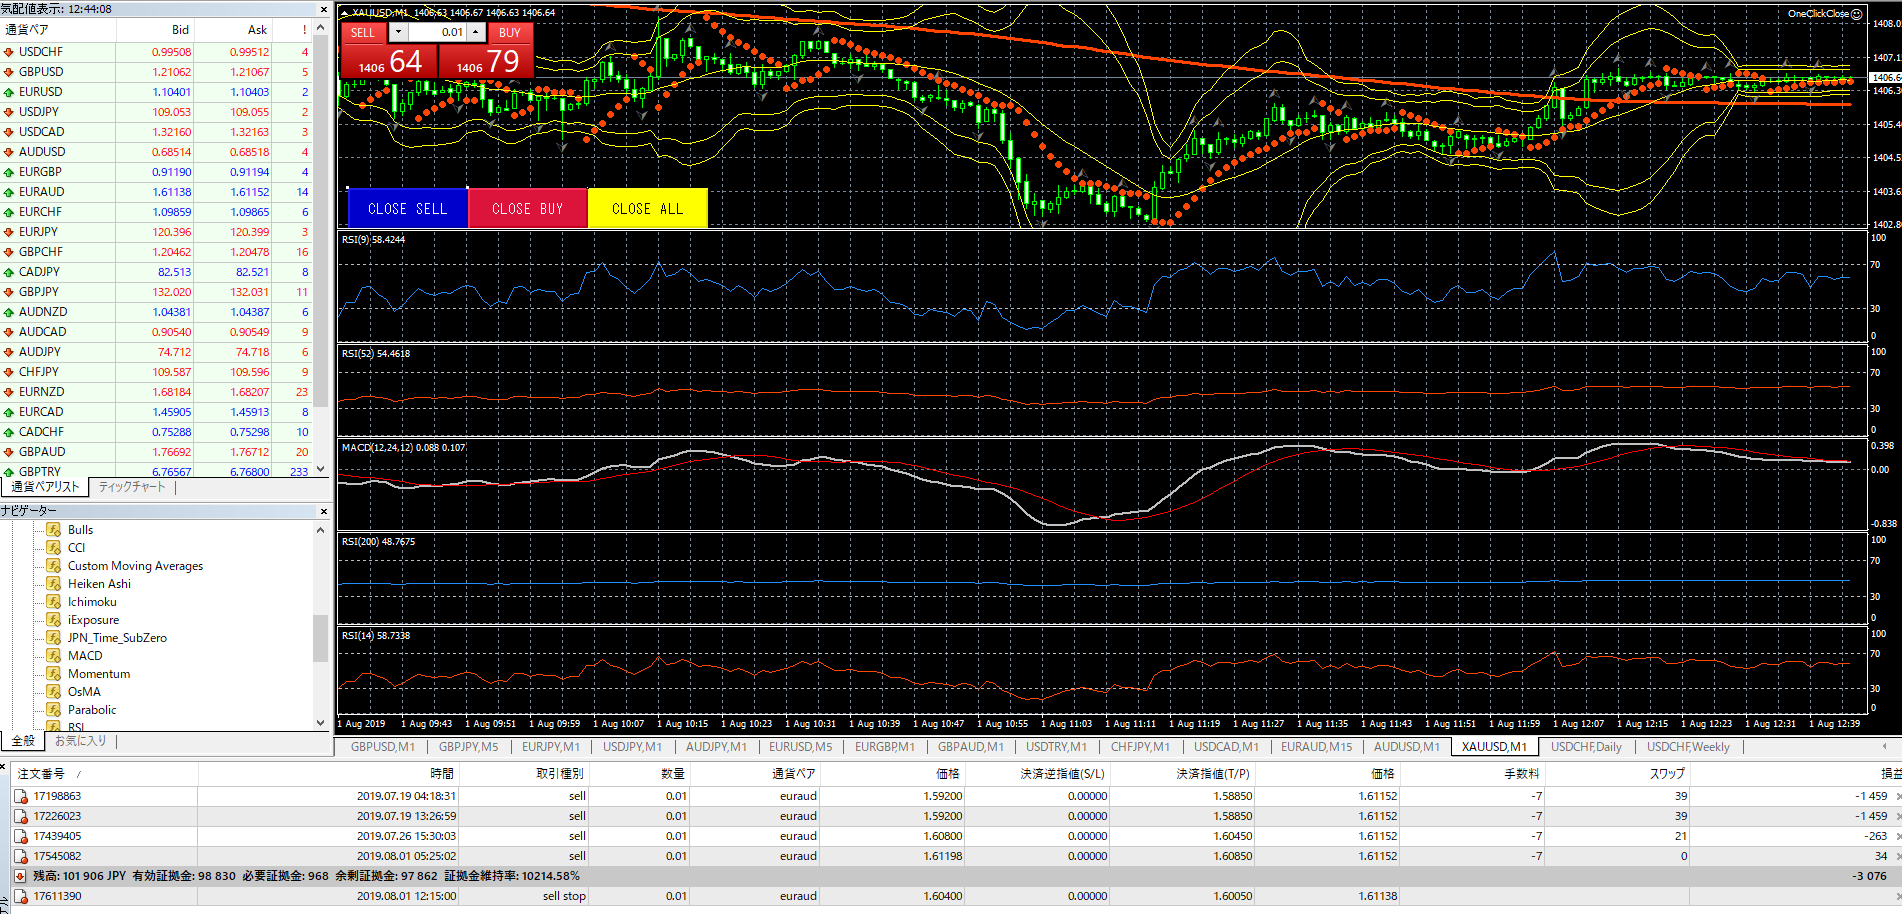Decrease lot volume with the down arrow
The image size is (1902, 914).
pyautogui.click(x=399, y=32)
